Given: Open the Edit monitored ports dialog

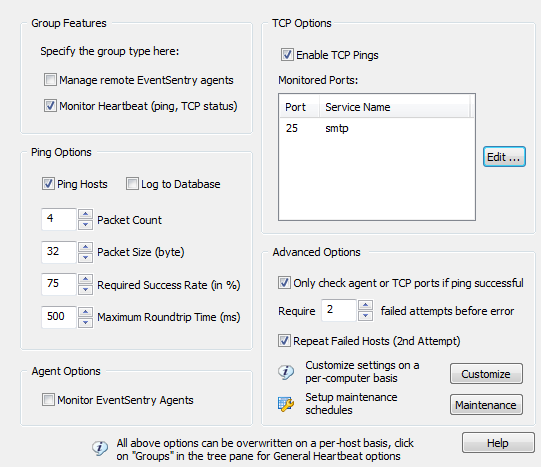Looking at the screenshot, I should point(504,157).
